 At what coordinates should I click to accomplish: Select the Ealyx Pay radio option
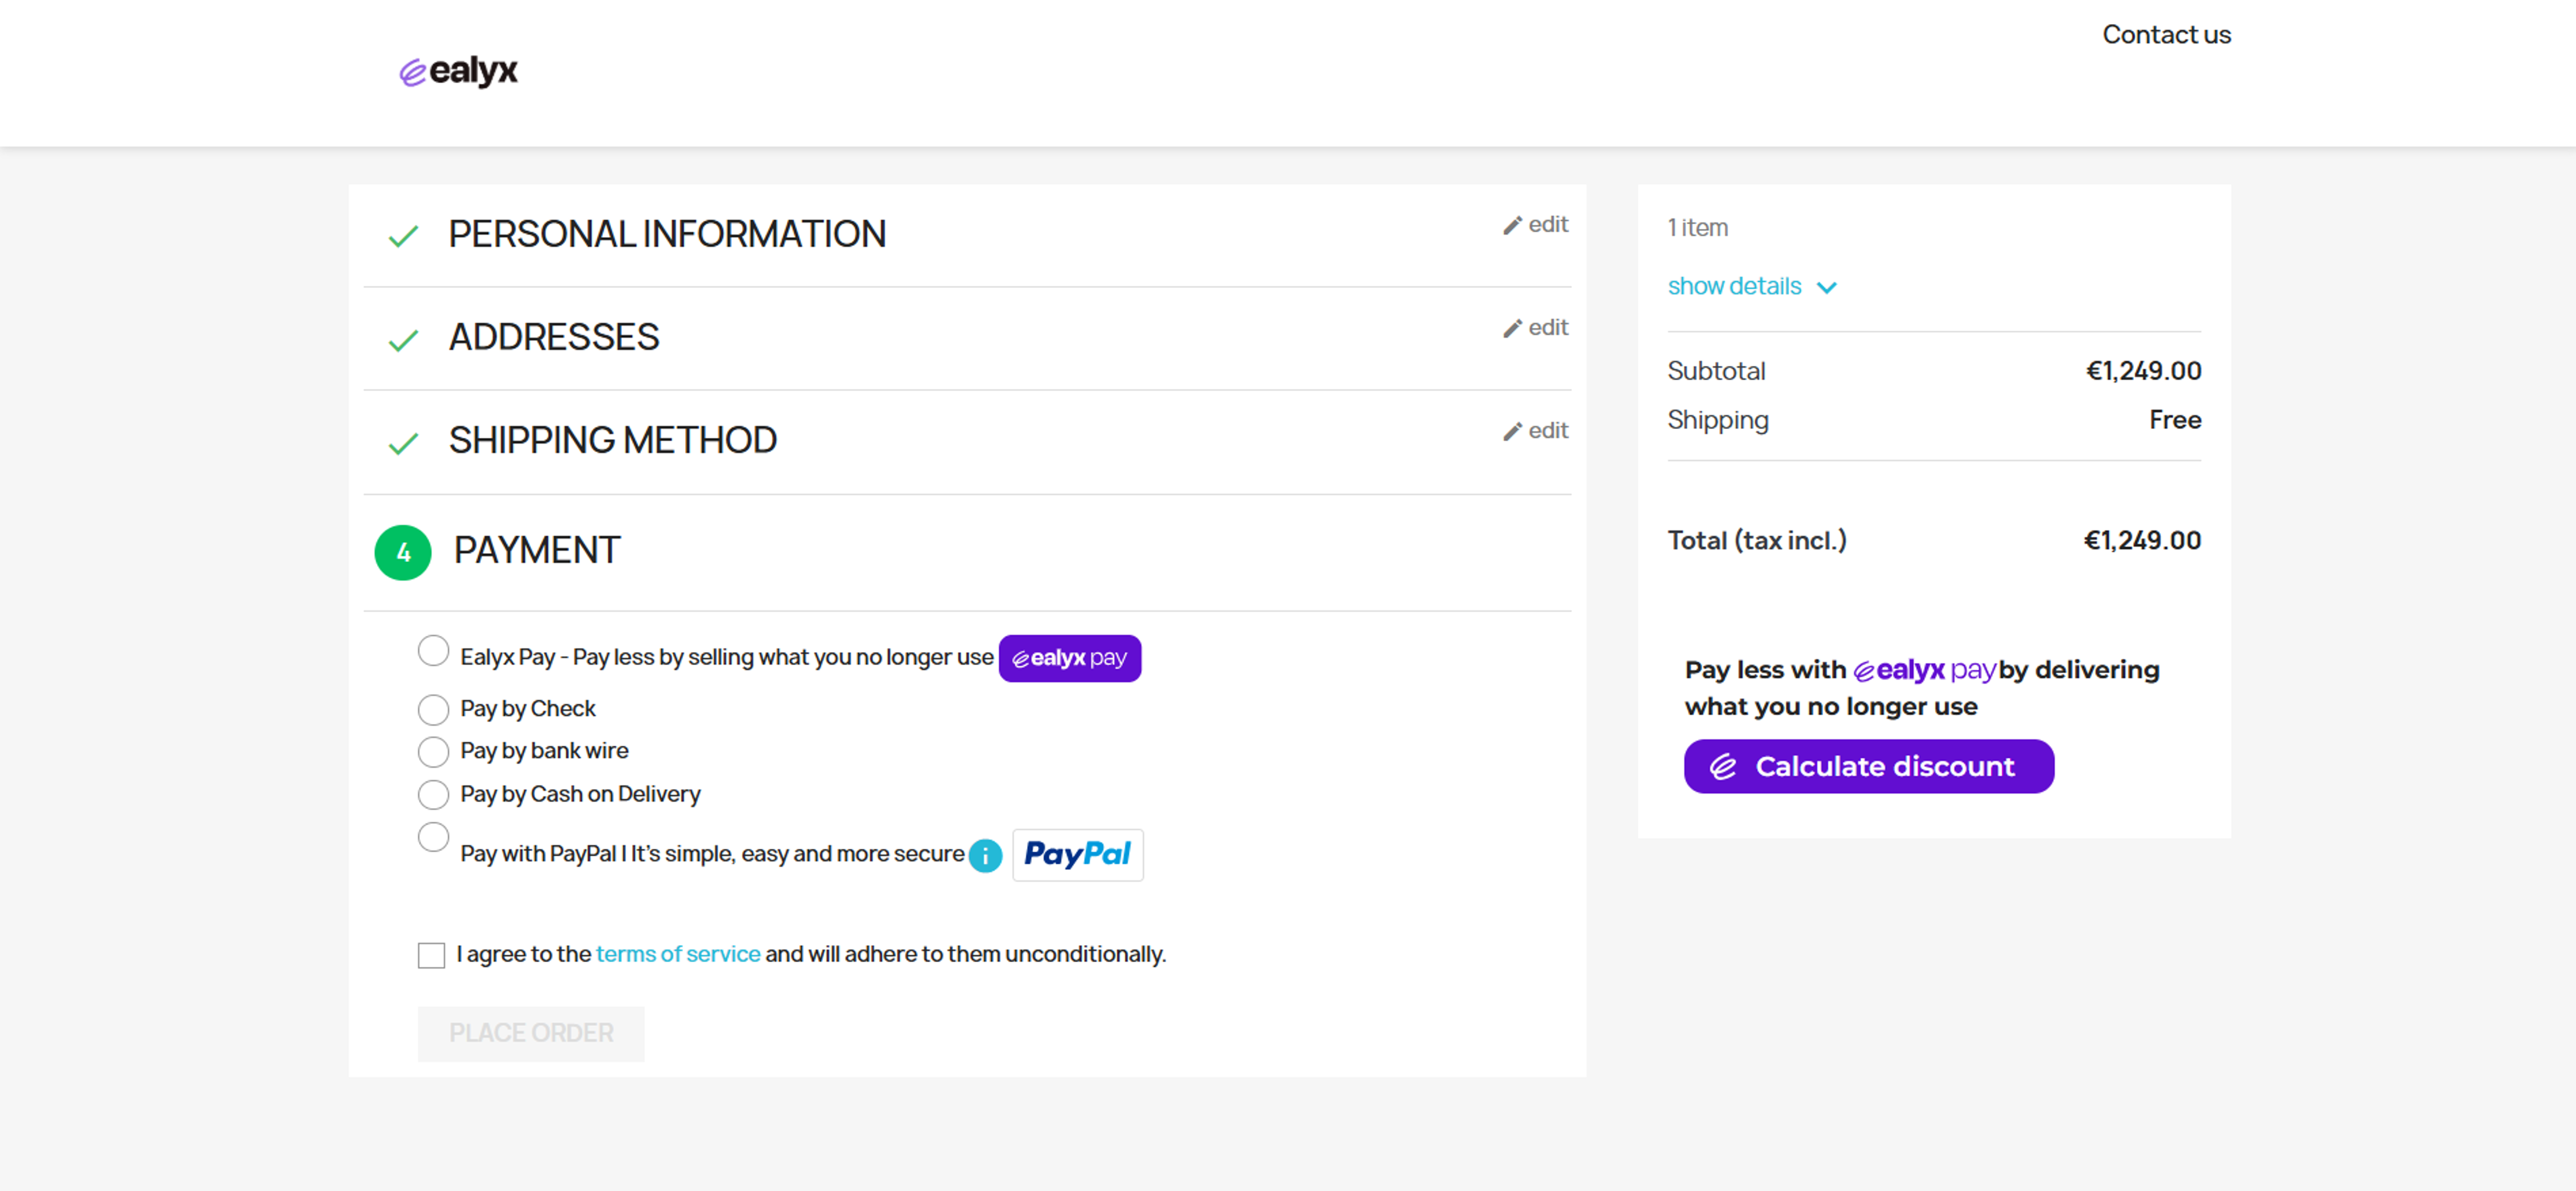click(433, 650)
